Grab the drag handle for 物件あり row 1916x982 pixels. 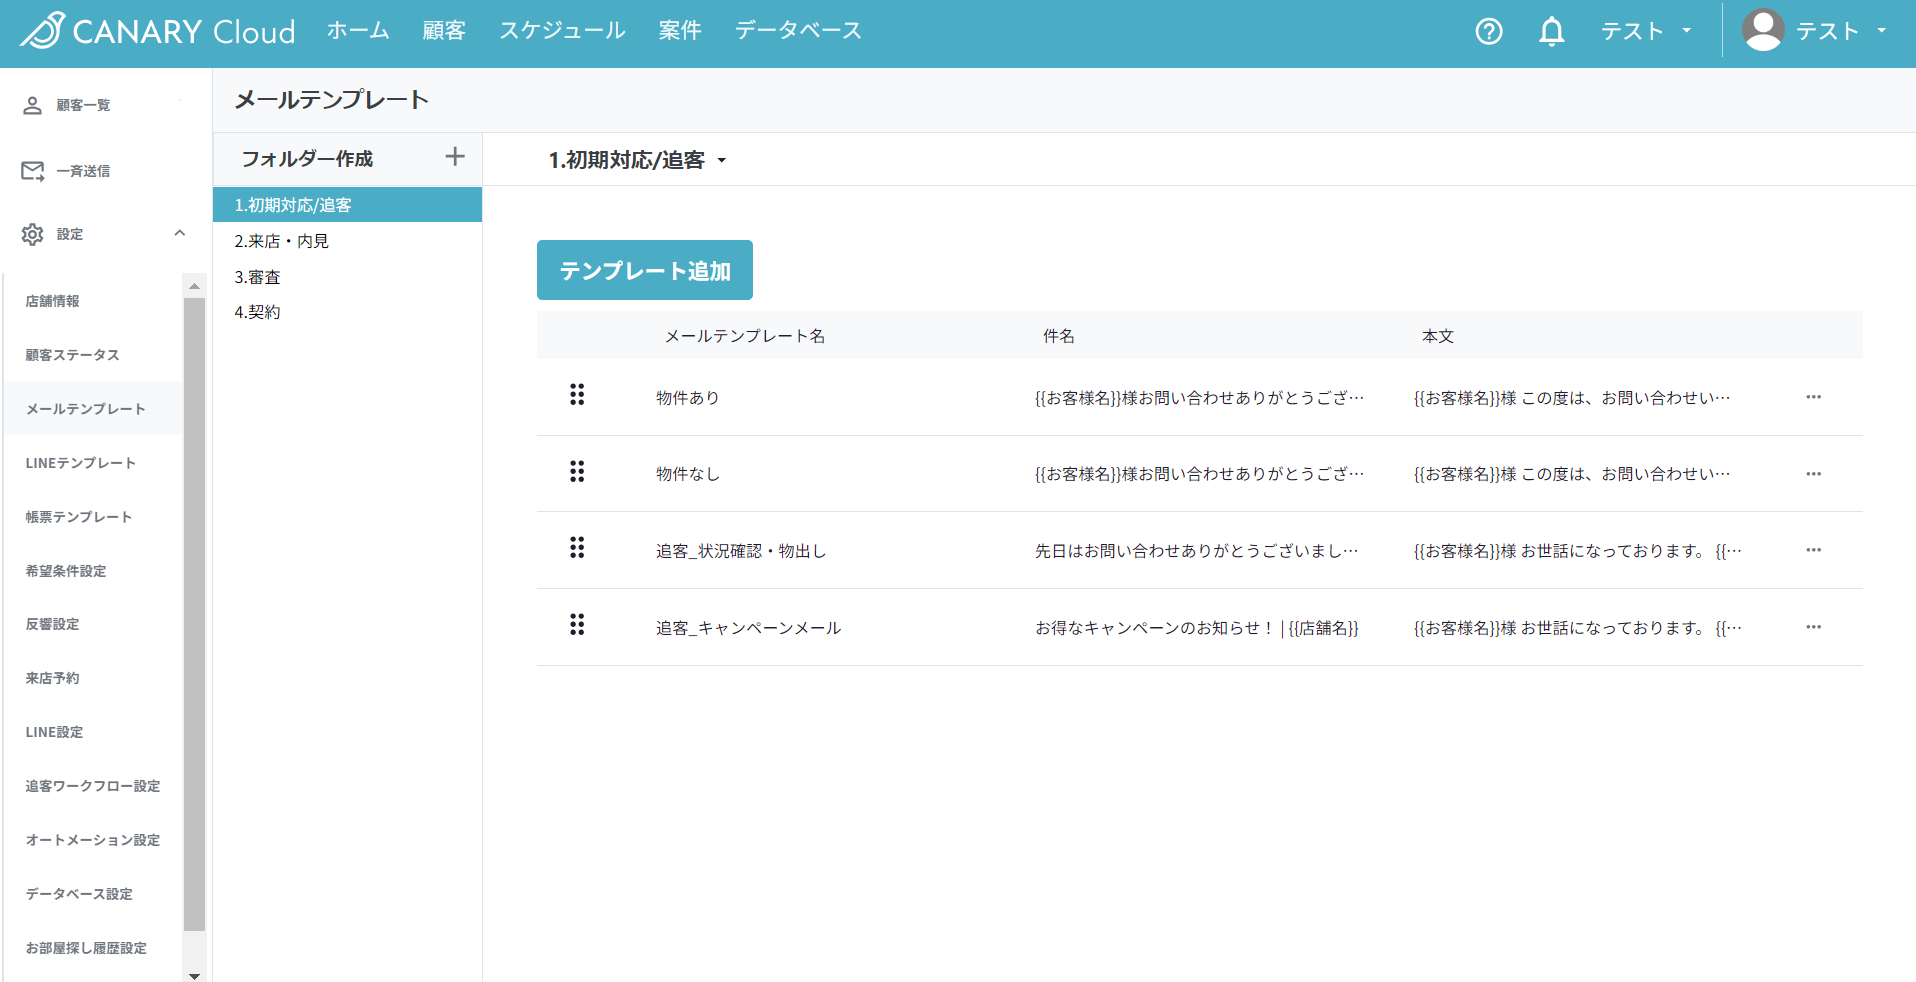click(577, 395)
